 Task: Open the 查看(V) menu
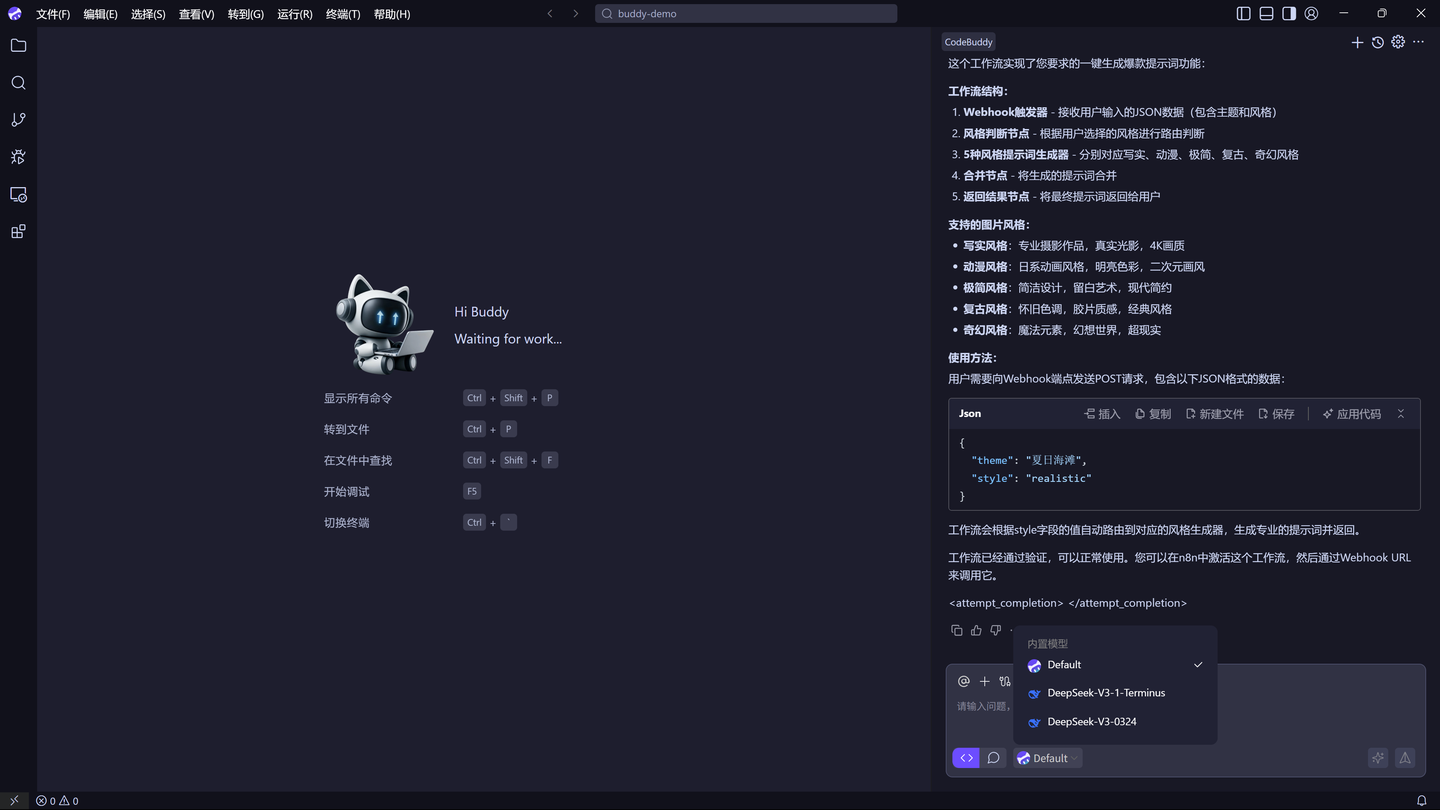[x=196, y=14]
